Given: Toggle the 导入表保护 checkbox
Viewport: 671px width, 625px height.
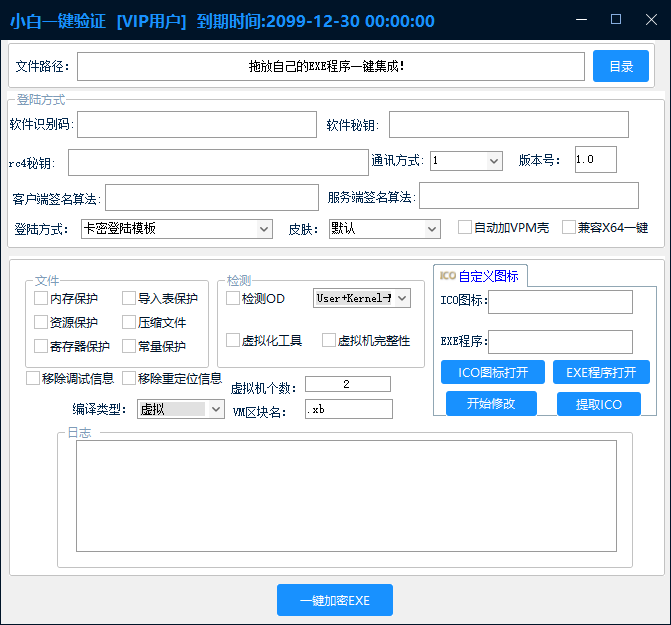Looking at the screenshot, I should 129,298.
